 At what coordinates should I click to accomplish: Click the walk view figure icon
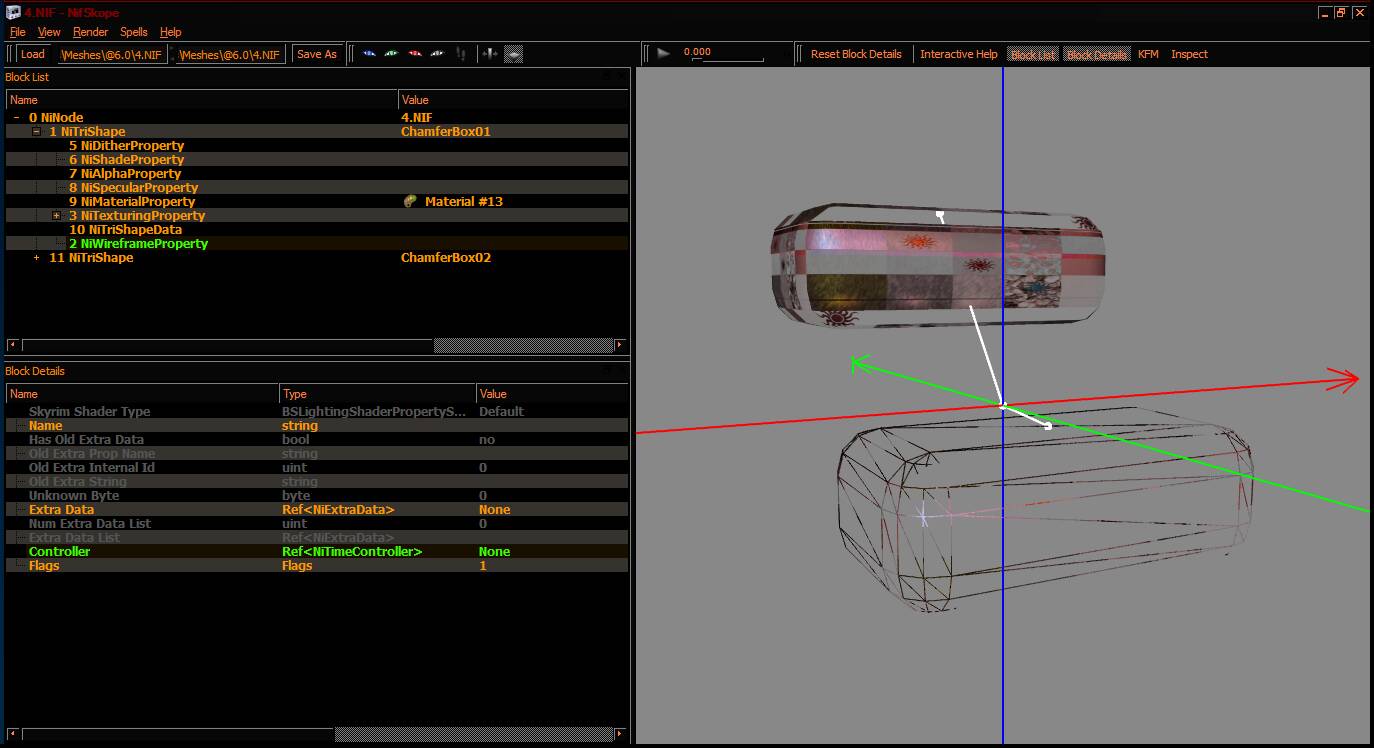tap(461, 54)
